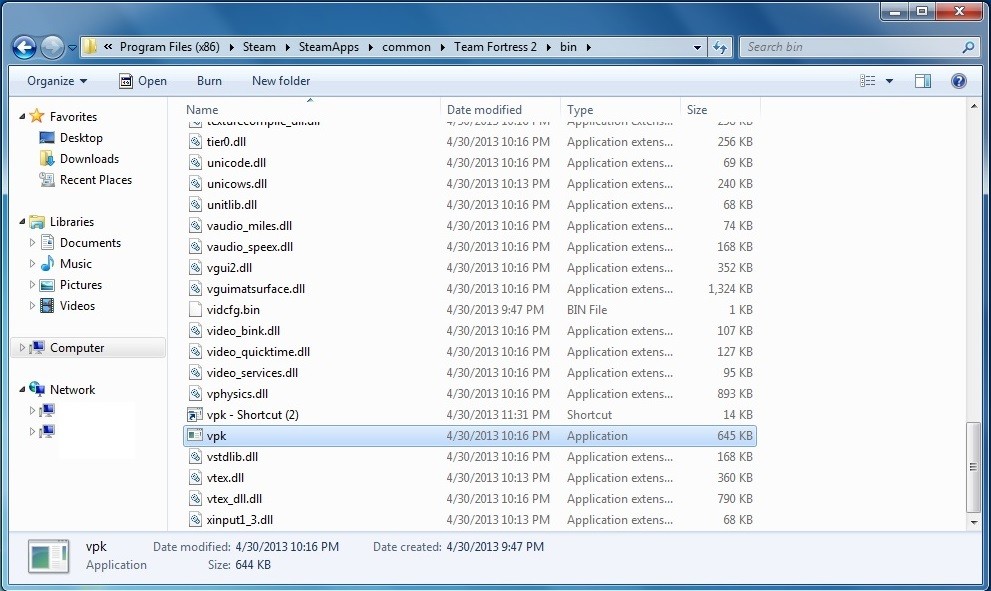Collapse the Libraries group
This screenshot has width=991, height=591.
tap(22, 221)
